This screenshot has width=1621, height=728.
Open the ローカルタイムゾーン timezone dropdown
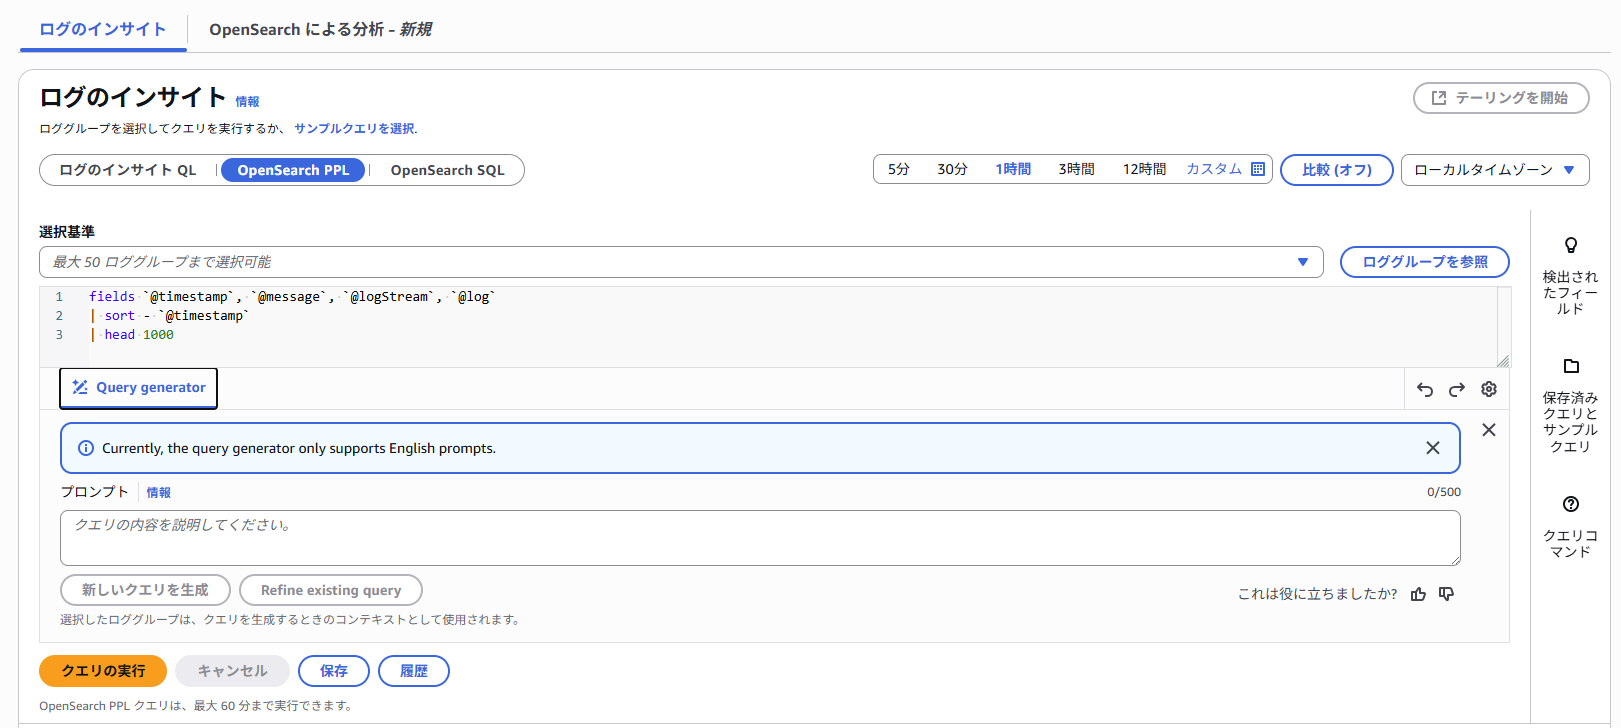1495,170
